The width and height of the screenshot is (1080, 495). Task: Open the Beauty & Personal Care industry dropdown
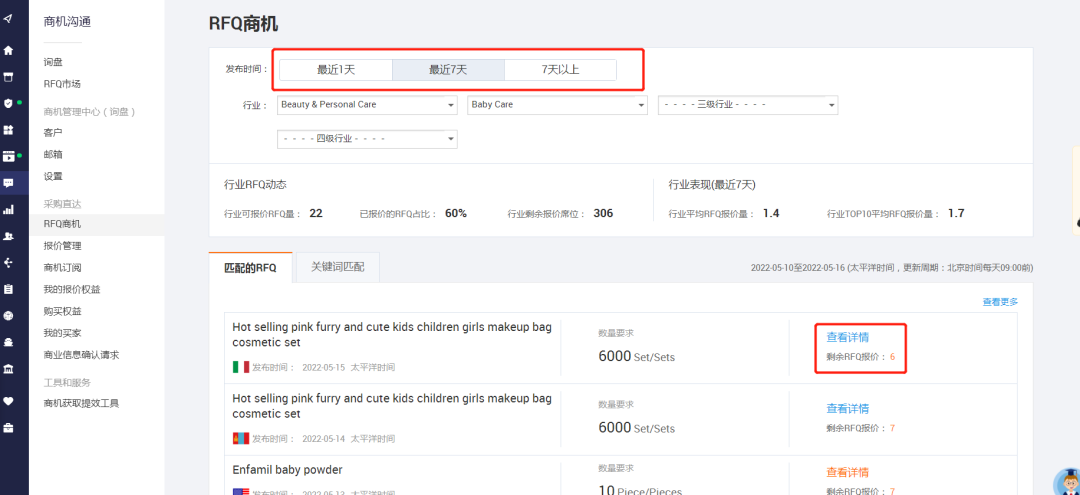(x=368, y=105)
